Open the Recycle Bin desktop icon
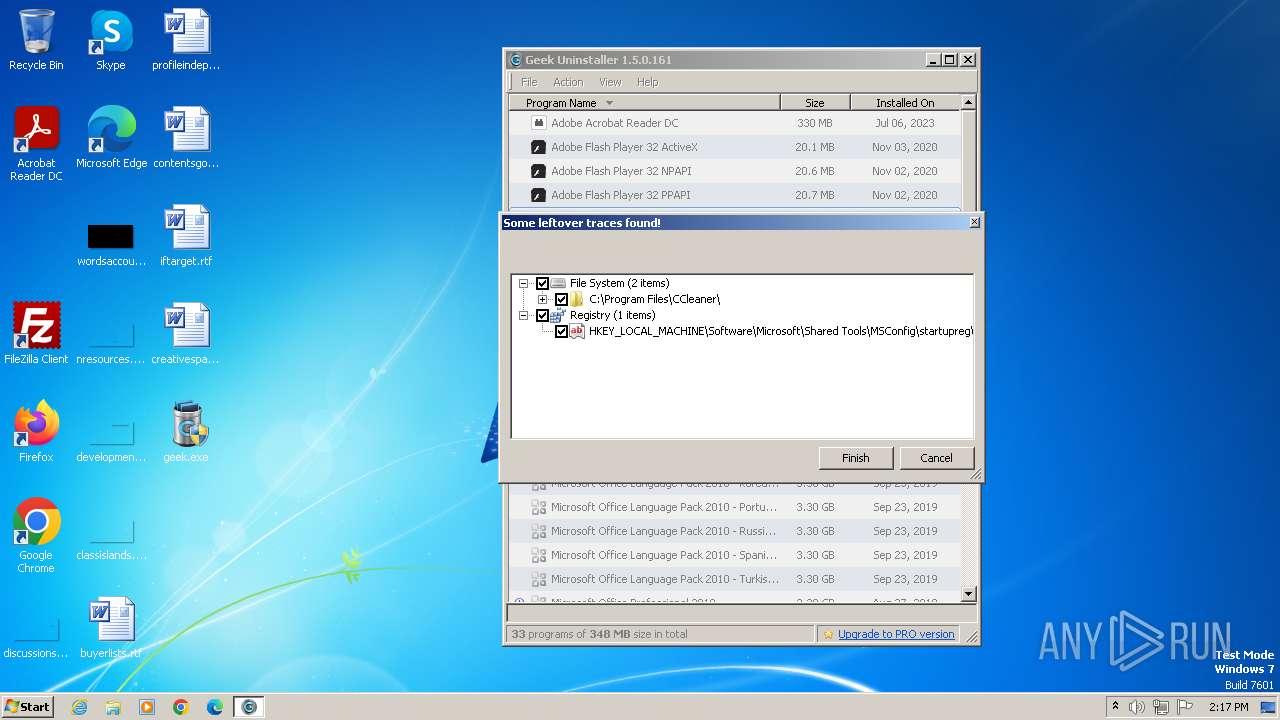The image size is (1280, 720). click(x=36, y=40)
